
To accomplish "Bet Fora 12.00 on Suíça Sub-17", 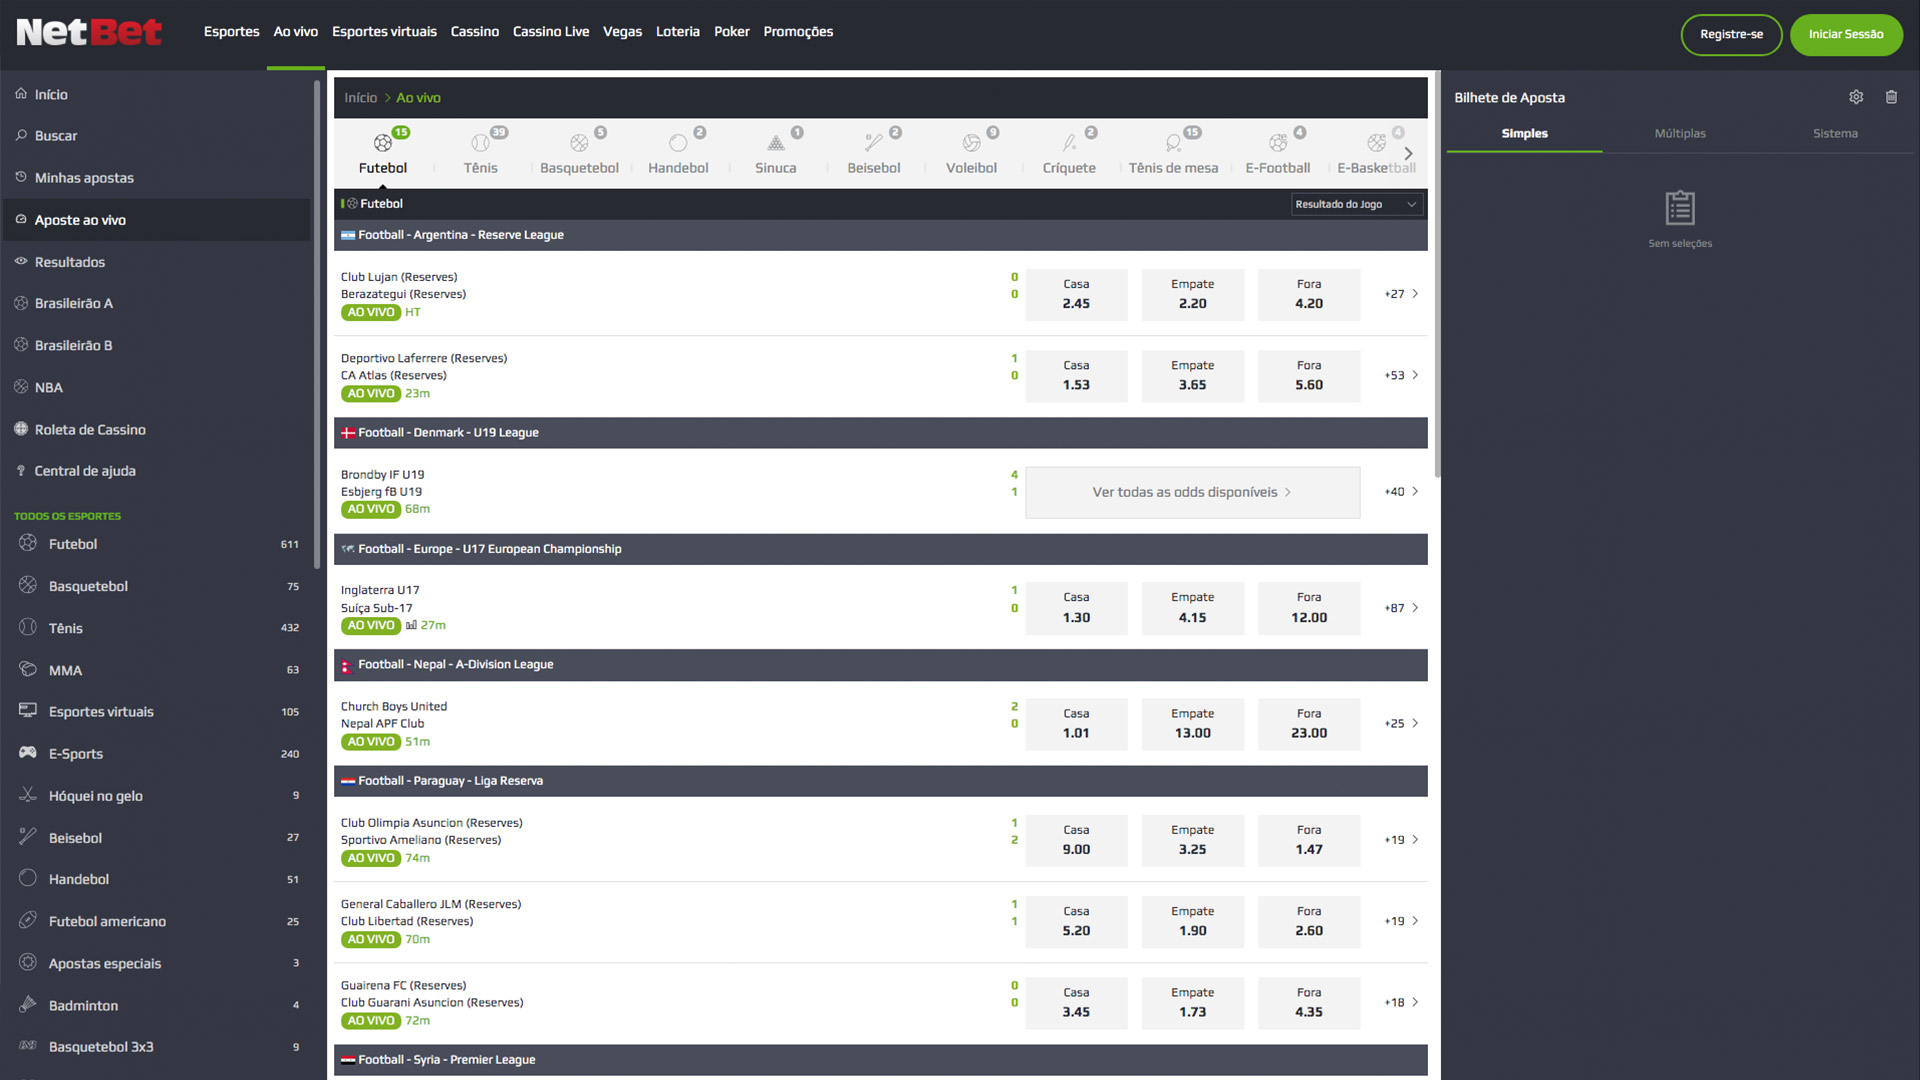I will tap(1309, 608).
